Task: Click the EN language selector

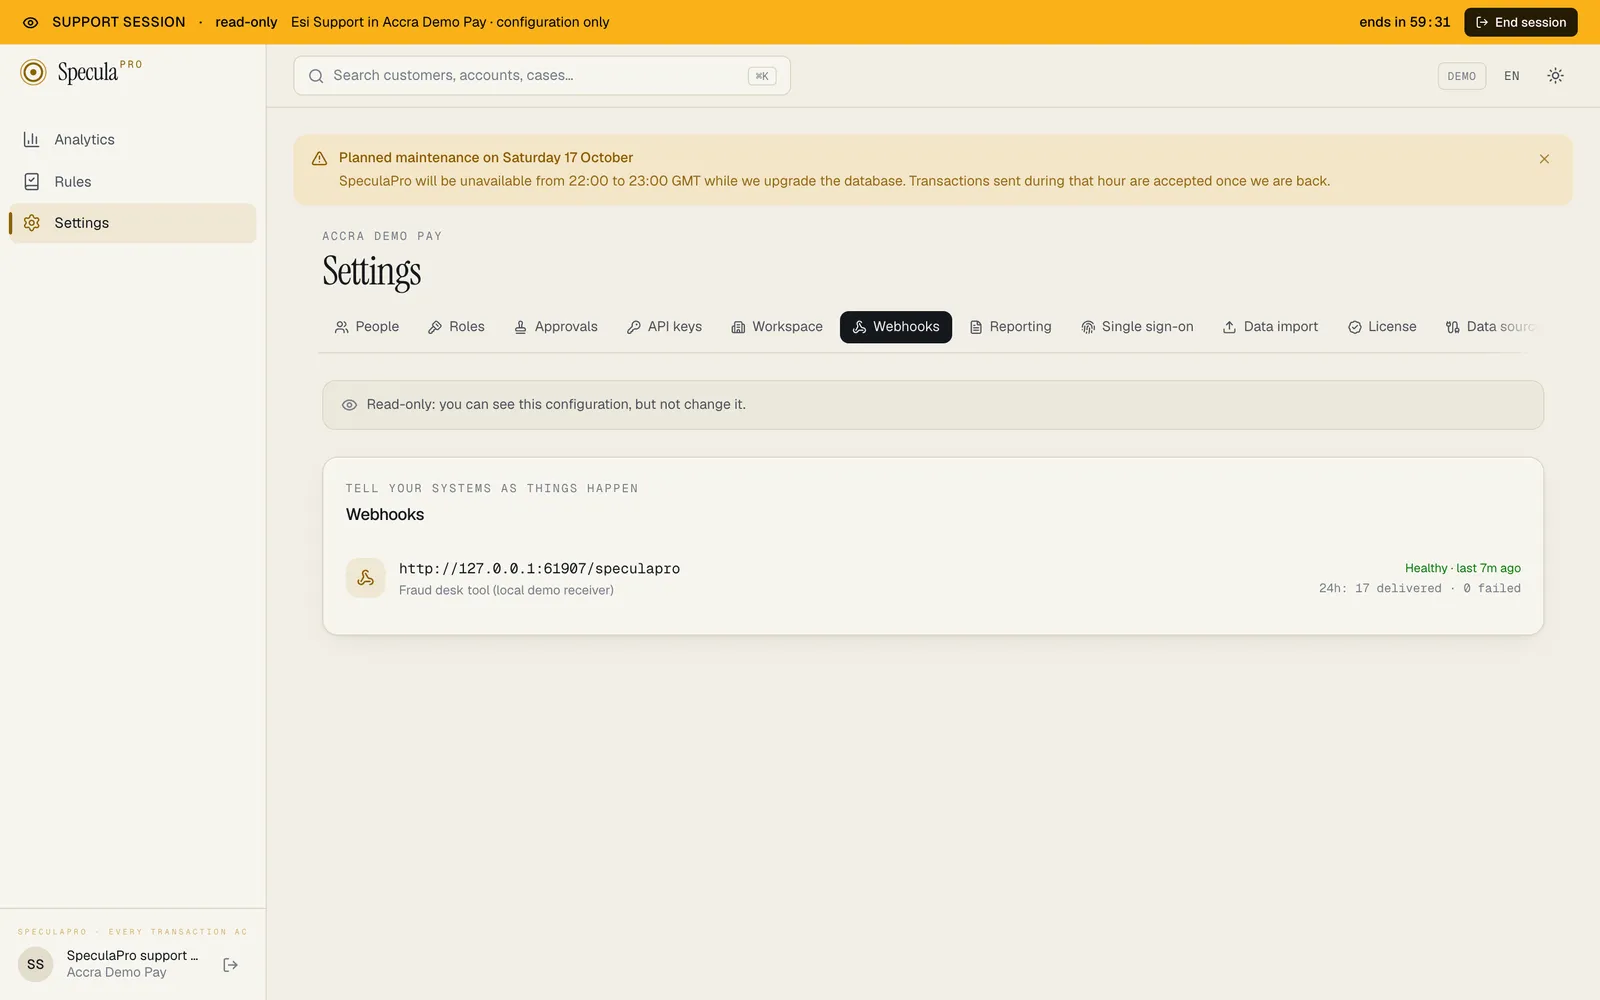Action: (x=1512, y=76)
